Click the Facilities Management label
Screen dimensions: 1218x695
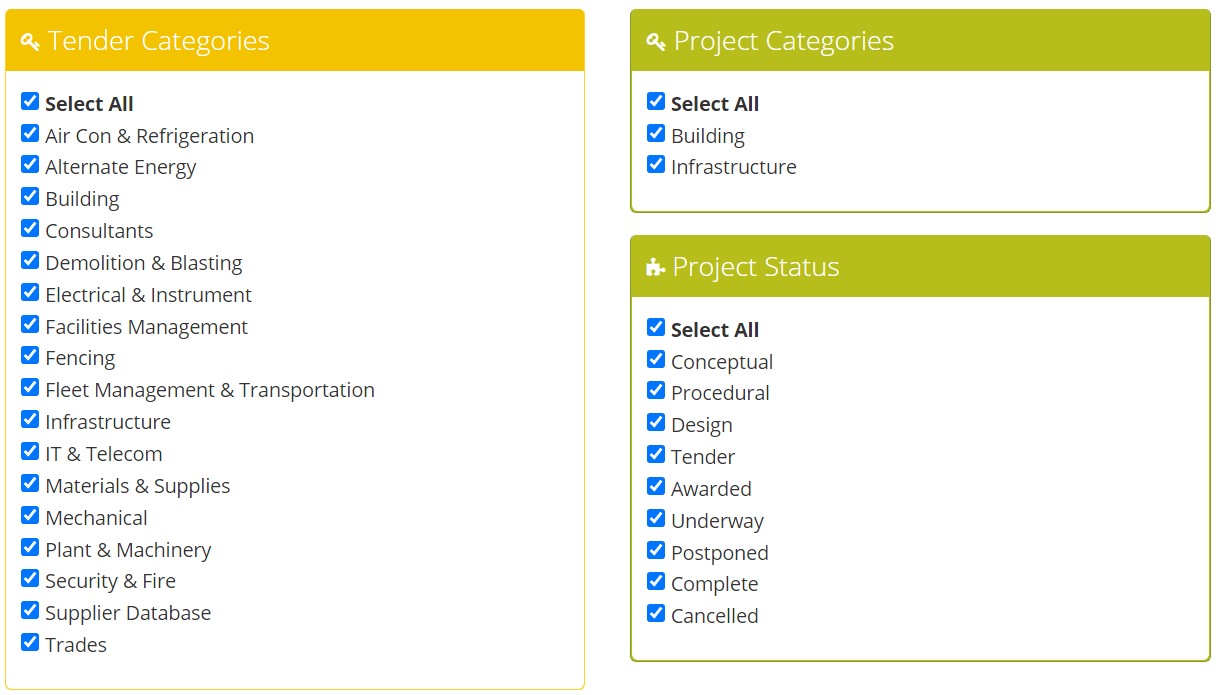point(146,327)
